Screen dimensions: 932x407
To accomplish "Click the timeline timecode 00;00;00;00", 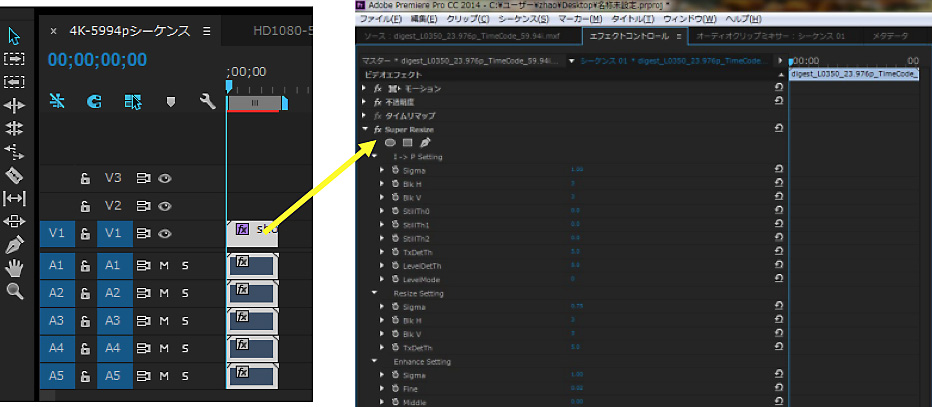I will click(97, 60).
